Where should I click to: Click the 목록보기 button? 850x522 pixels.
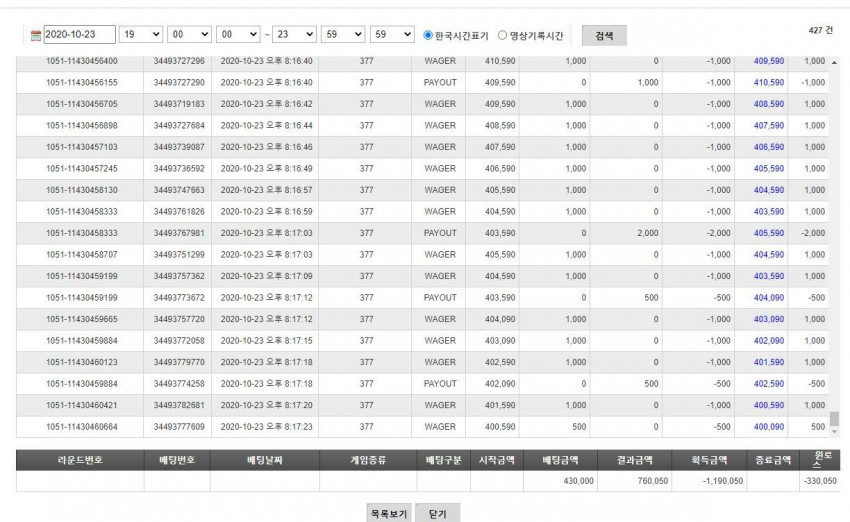(389, 513)
